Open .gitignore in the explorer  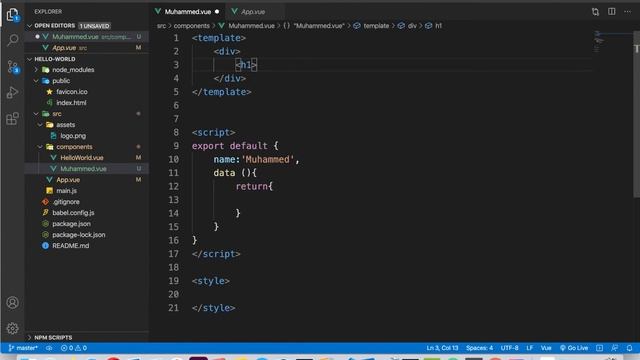pos(66,202)
